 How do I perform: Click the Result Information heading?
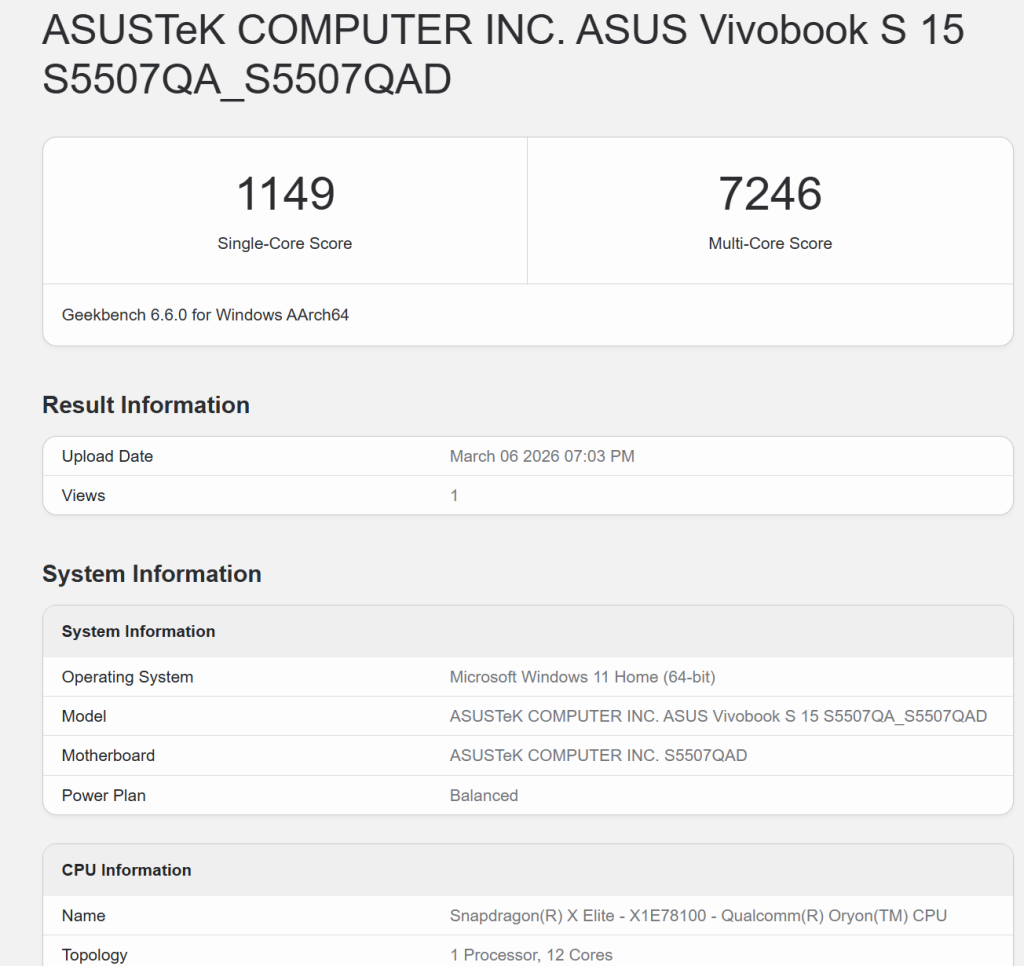tap(146, 405)
